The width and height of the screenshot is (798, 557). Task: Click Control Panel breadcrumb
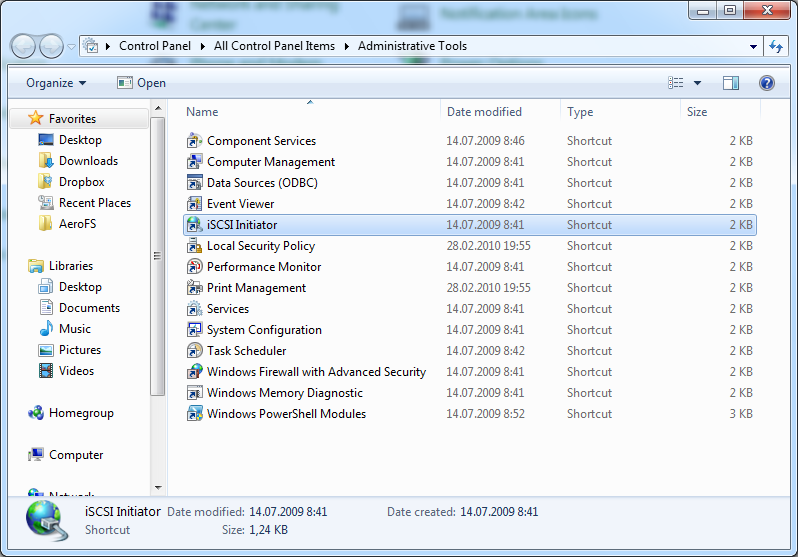tap(155, 46)
